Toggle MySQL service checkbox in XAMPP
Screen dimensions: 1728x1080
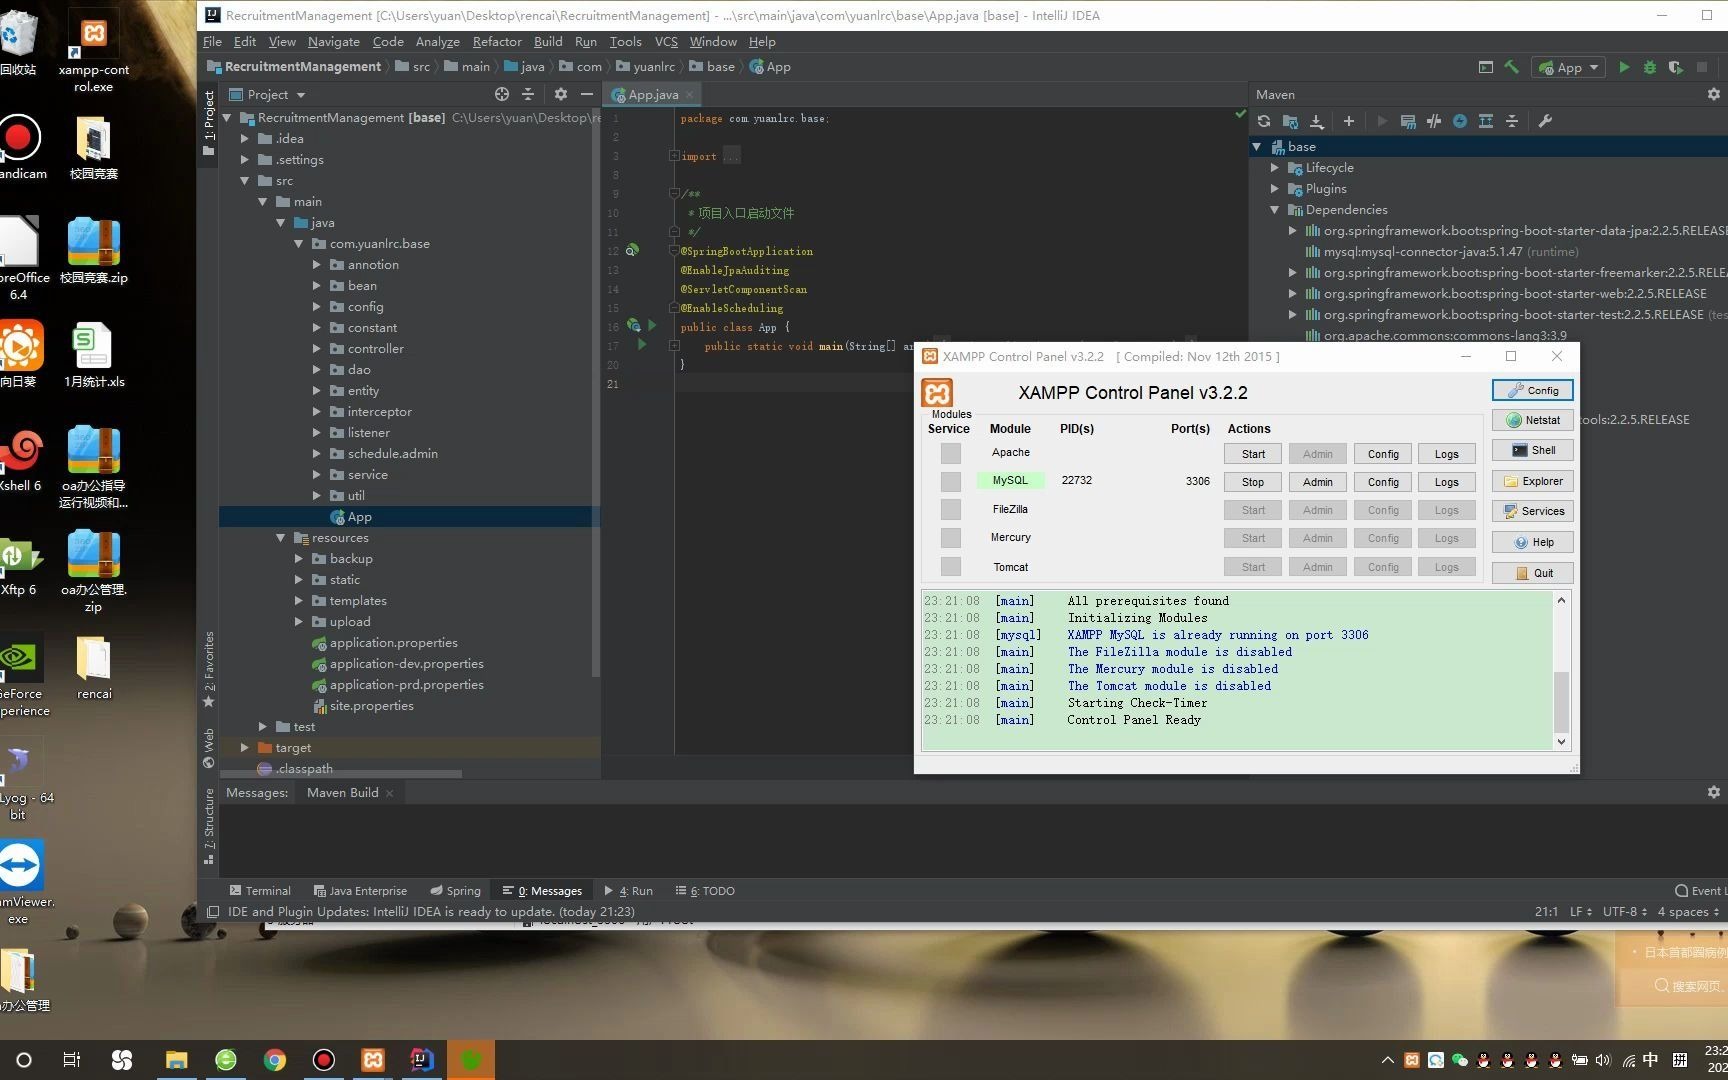click(x=951, y=481)
